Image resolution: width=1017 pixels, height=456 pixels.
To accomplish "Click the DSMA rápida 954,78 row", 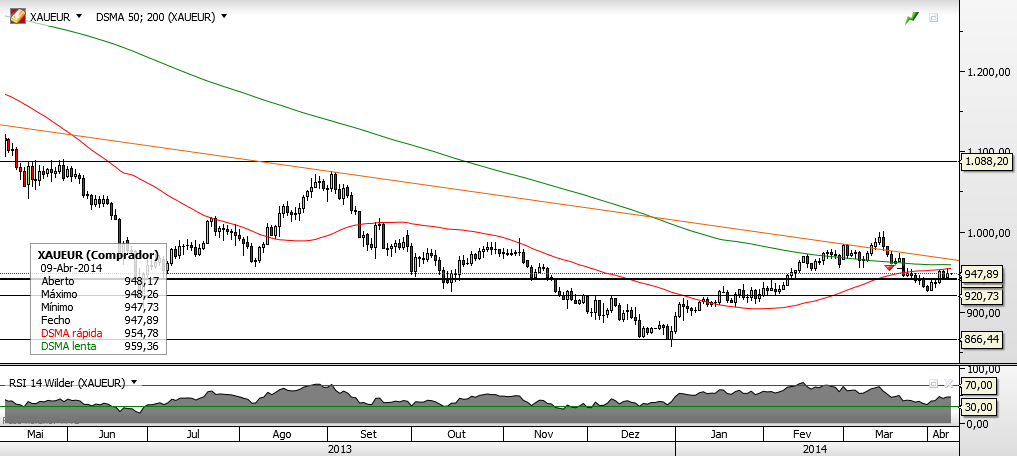I will pyautogui.click(x=99, y=333).
